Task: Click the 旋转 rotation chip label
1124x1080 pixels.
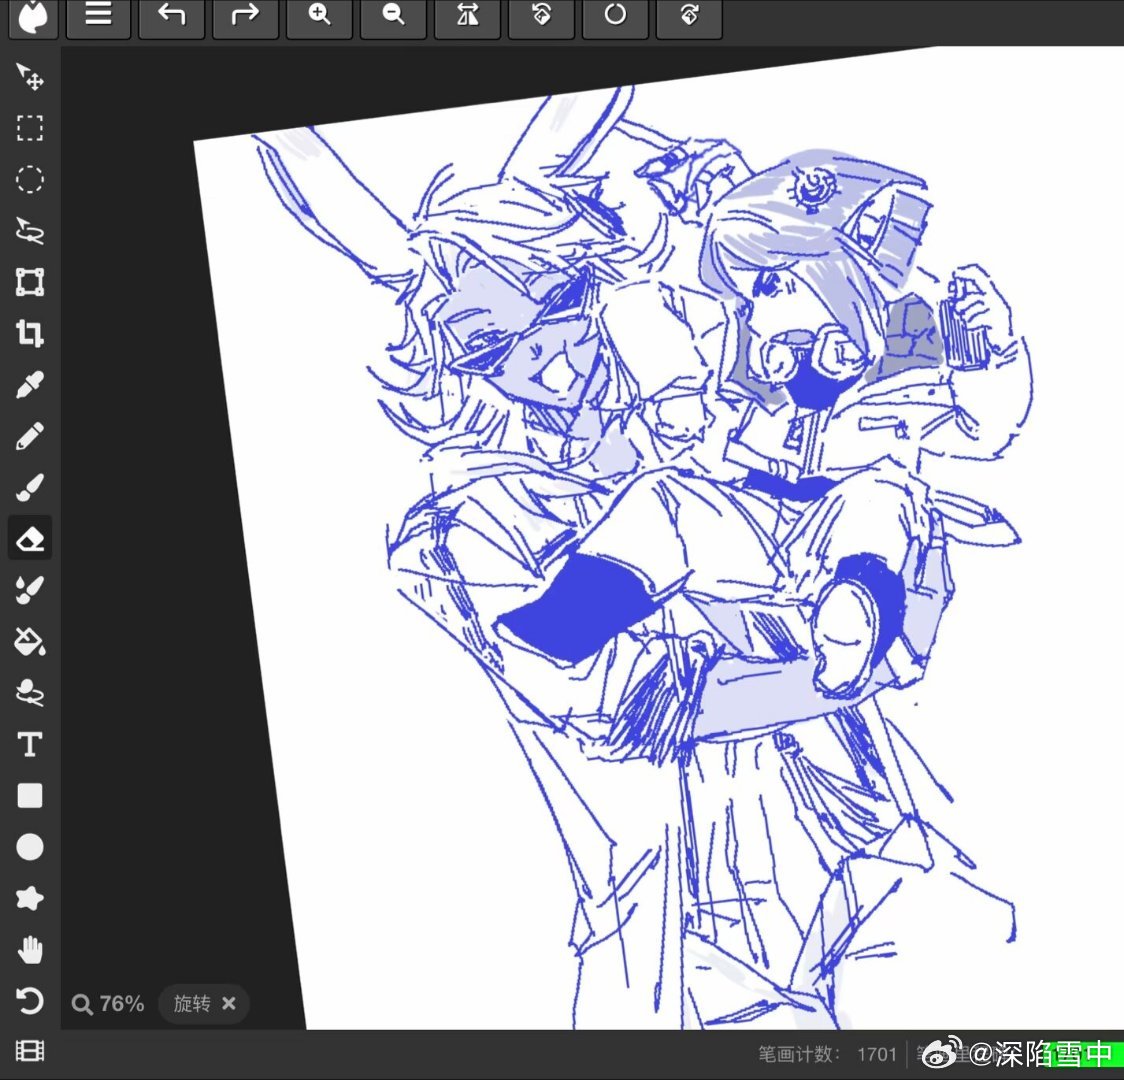Action: pos(192,1003)
